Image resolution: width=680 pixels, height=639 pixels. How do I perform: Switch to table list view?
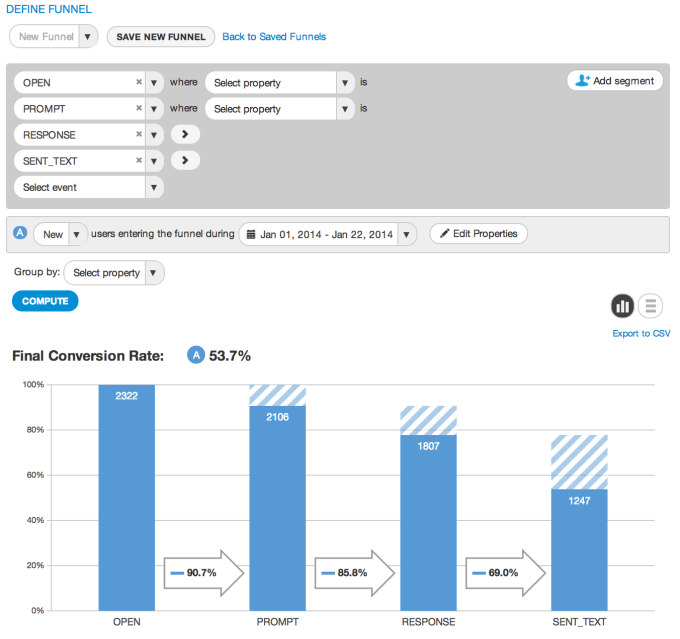pos(651,306)
